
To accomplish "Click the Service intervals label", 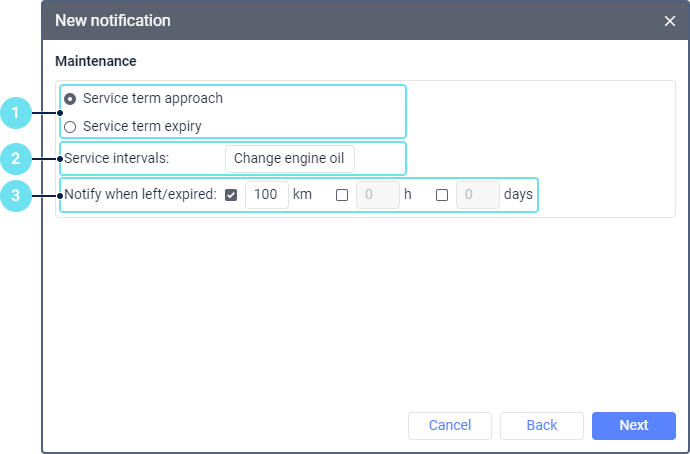I will coord(116,159).
